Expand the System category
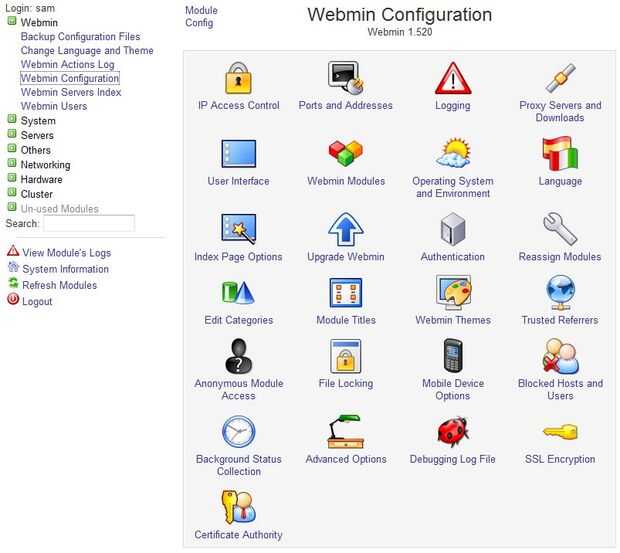 pyautogui.click(x=12, y=119)
